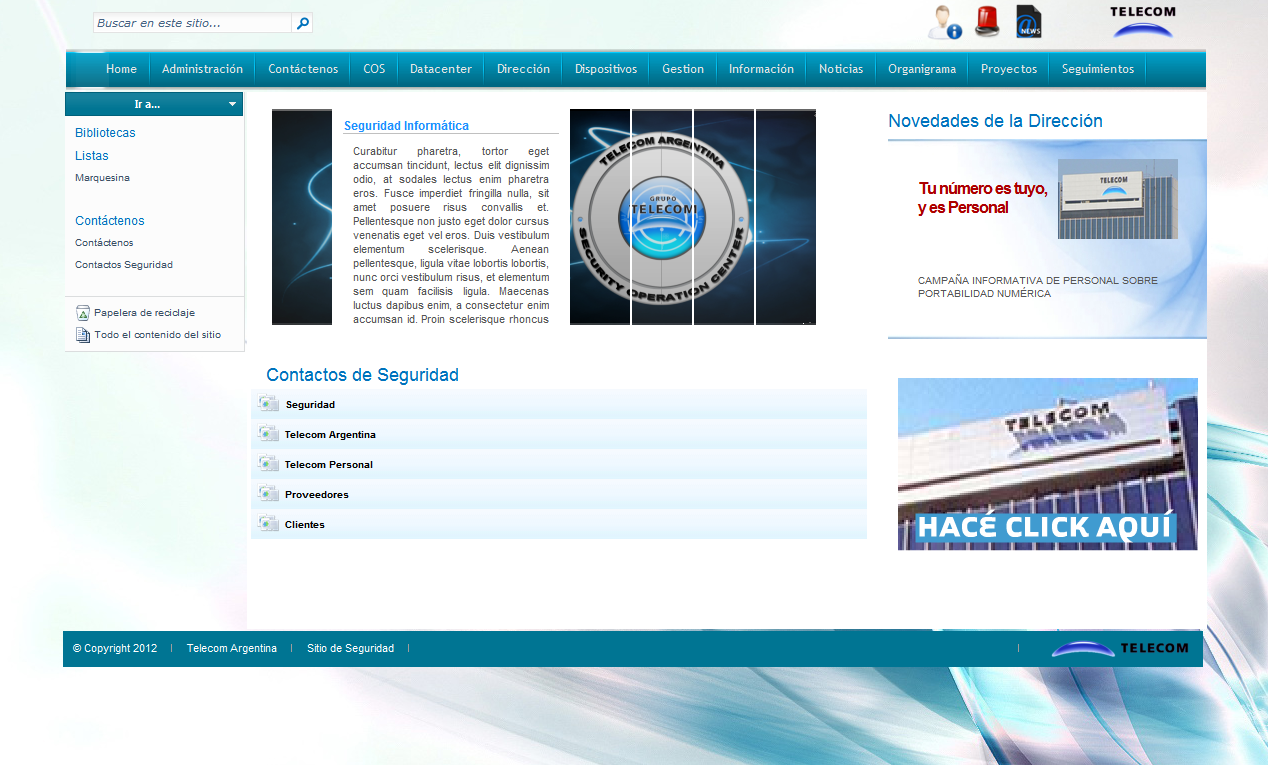
Task: Click the 'Contactos de Seguridad' heading
Action: click(362, 375)
